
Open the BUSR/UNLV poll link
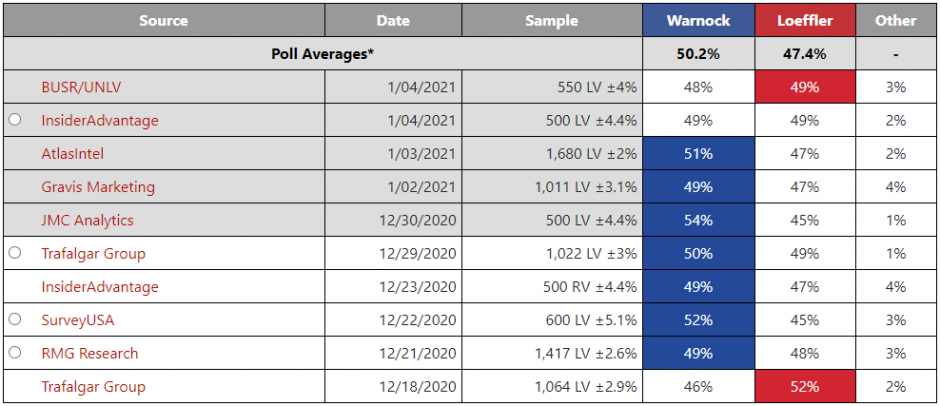coord(83,87)
